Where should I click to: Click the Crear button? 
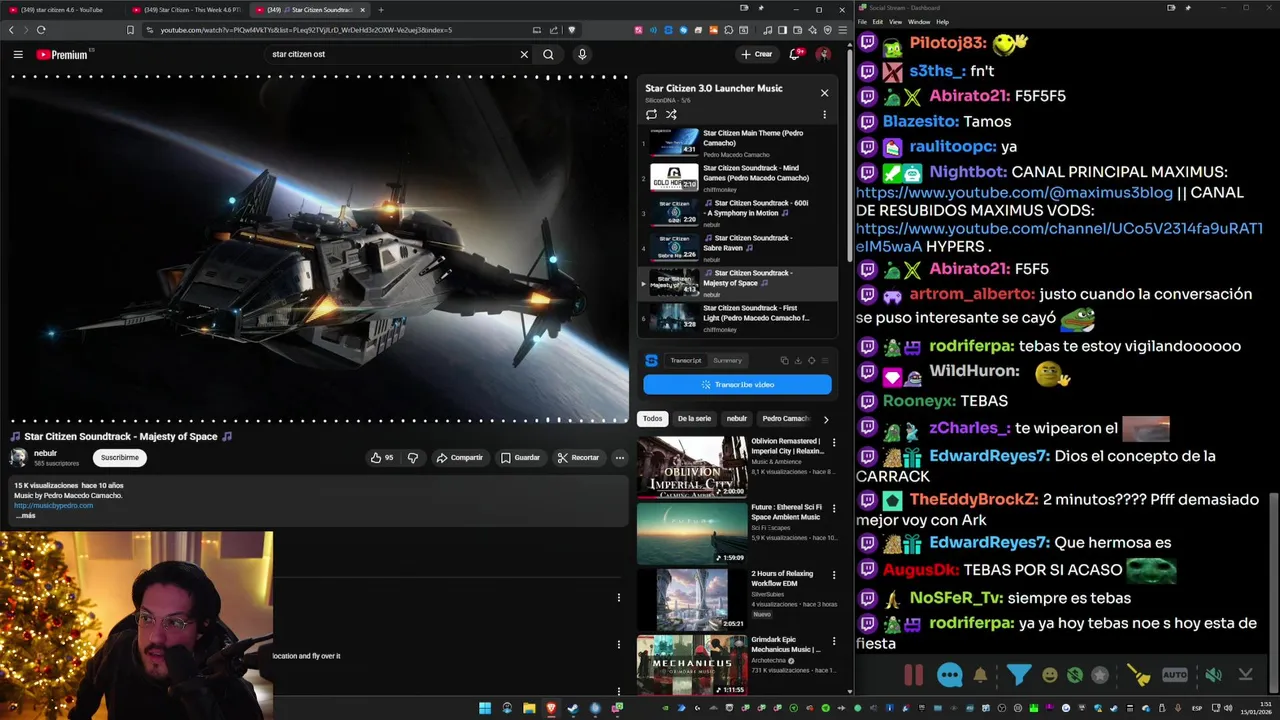click(757, 54)
